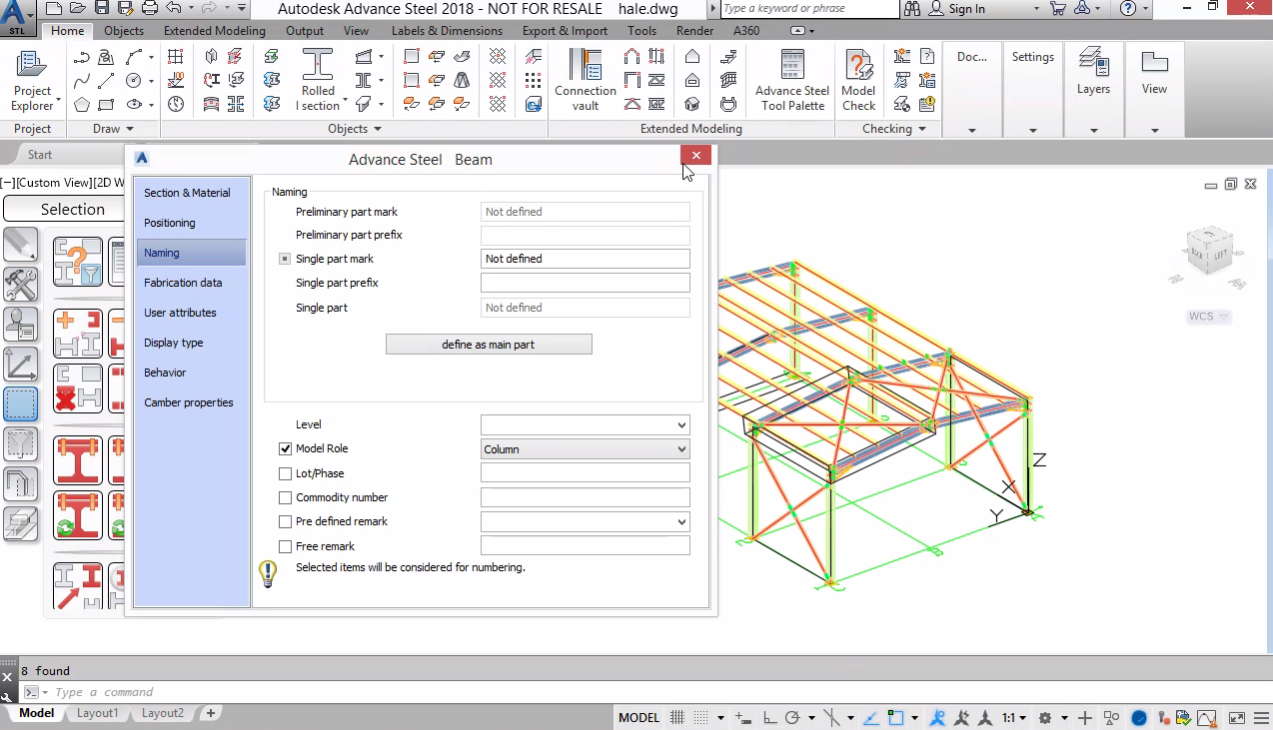Image resolution: width=1273 pixels, height=730 pixels.
Task: Open the status bar customization menu icon
Action: pos(1261,718)
